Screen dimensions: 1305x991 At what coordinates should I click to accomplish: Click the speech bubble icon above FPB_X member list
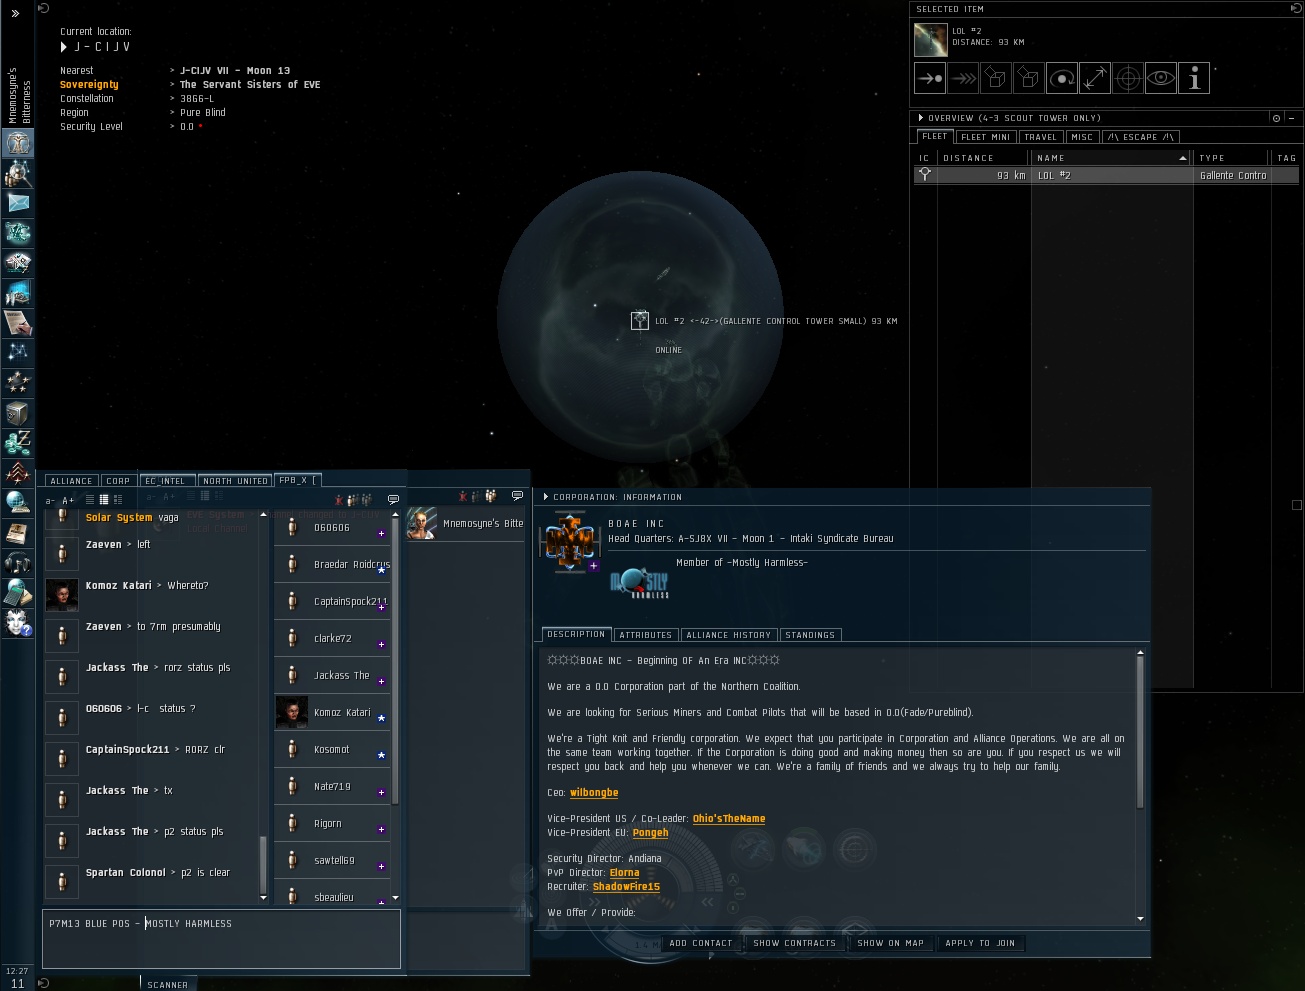[393, 498]
